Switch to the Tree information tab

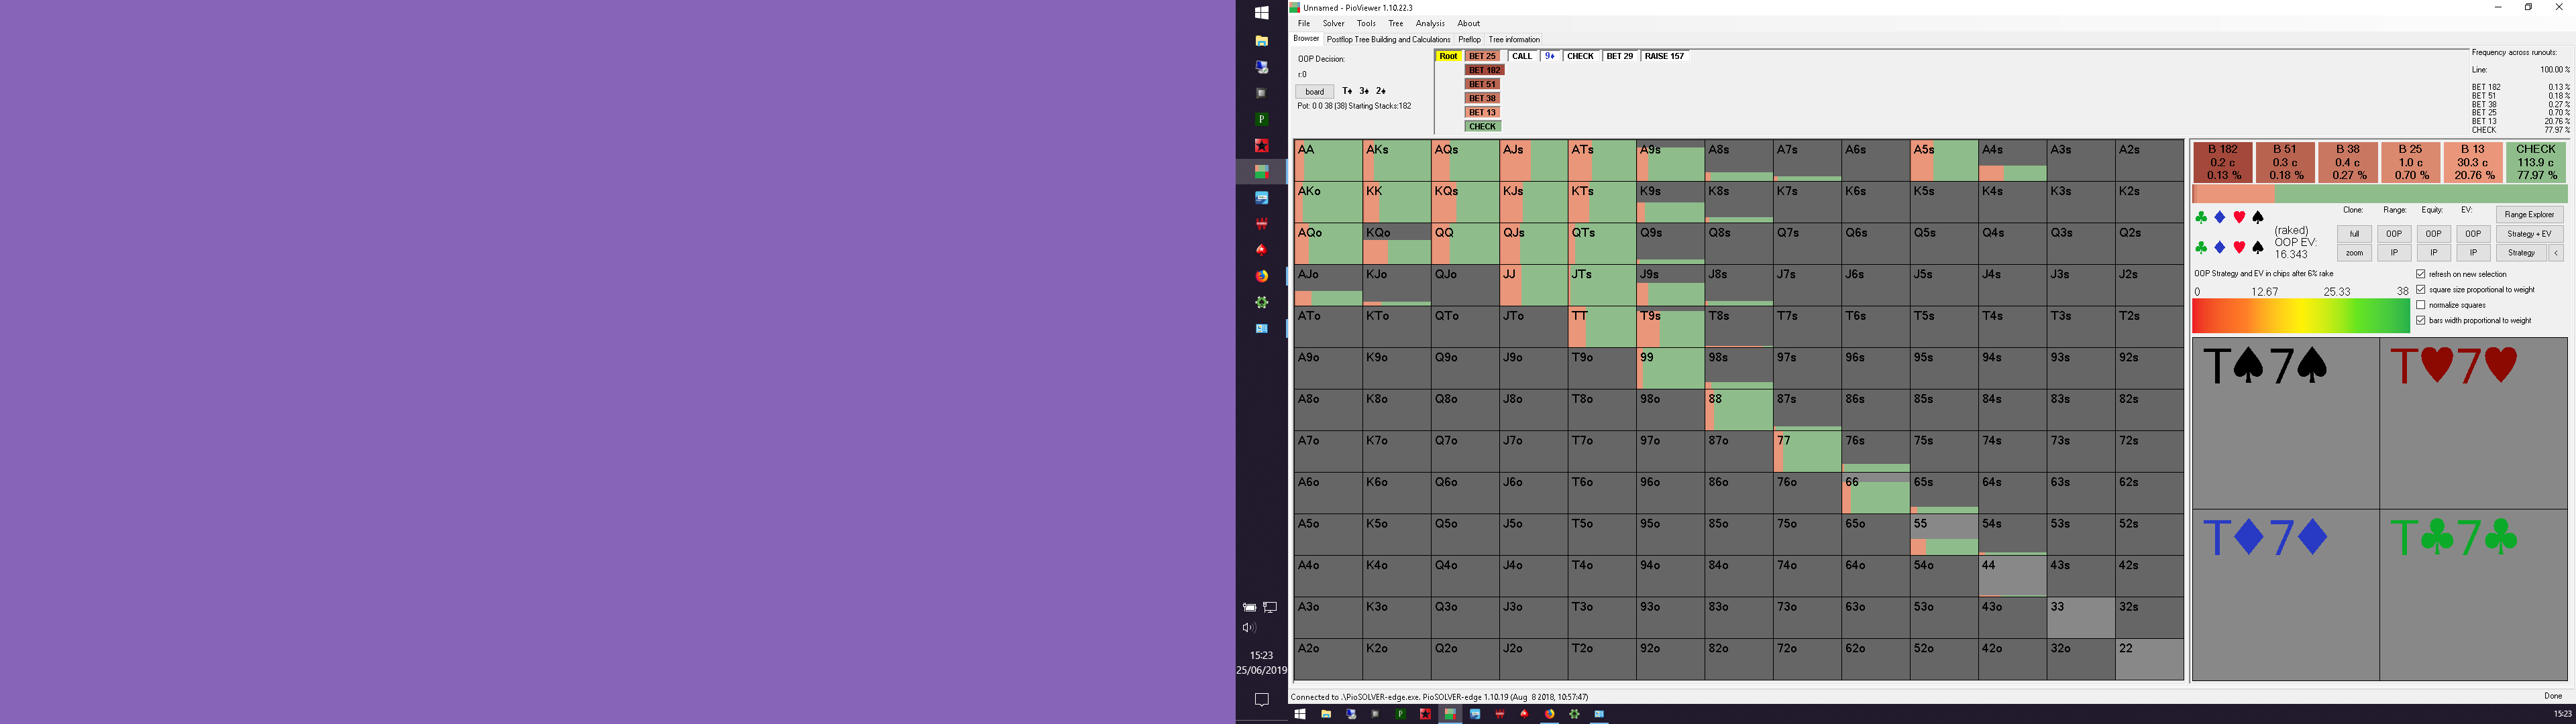1514,40
